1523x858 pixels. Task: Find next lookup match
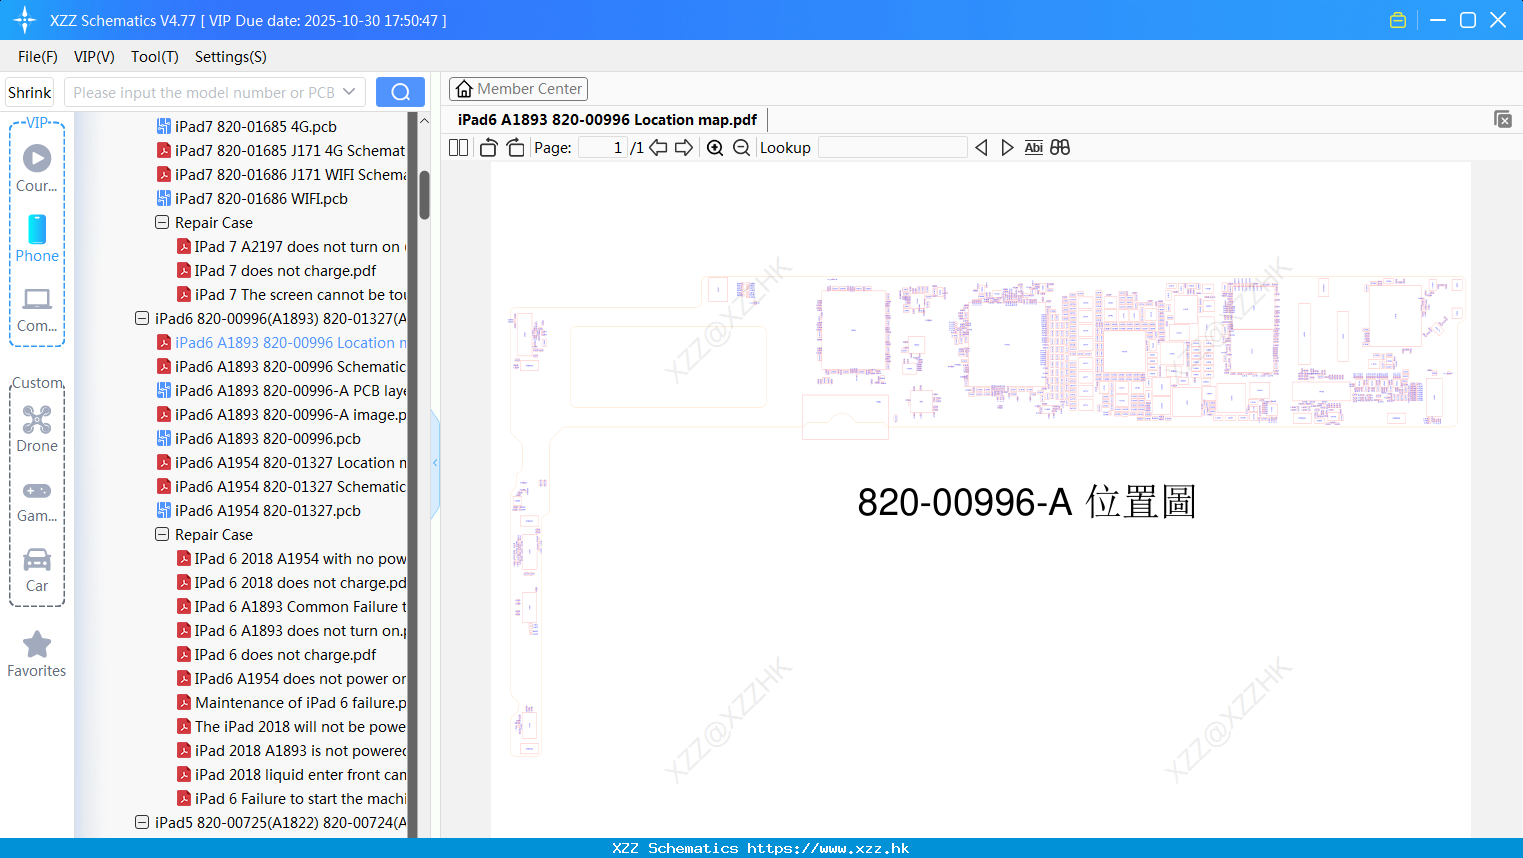[x=1007, y=148]
